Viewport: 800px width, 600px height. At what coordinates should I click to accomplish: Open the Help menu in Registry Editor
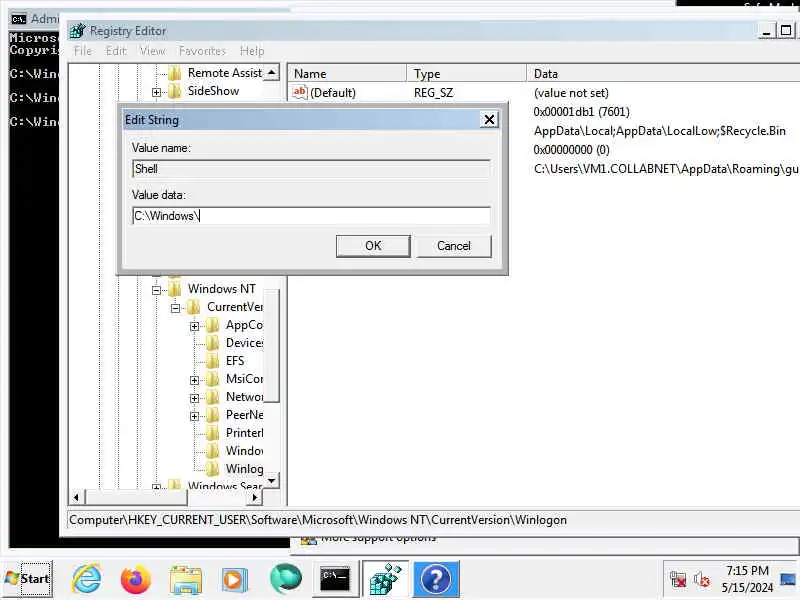tap(252, 51)
